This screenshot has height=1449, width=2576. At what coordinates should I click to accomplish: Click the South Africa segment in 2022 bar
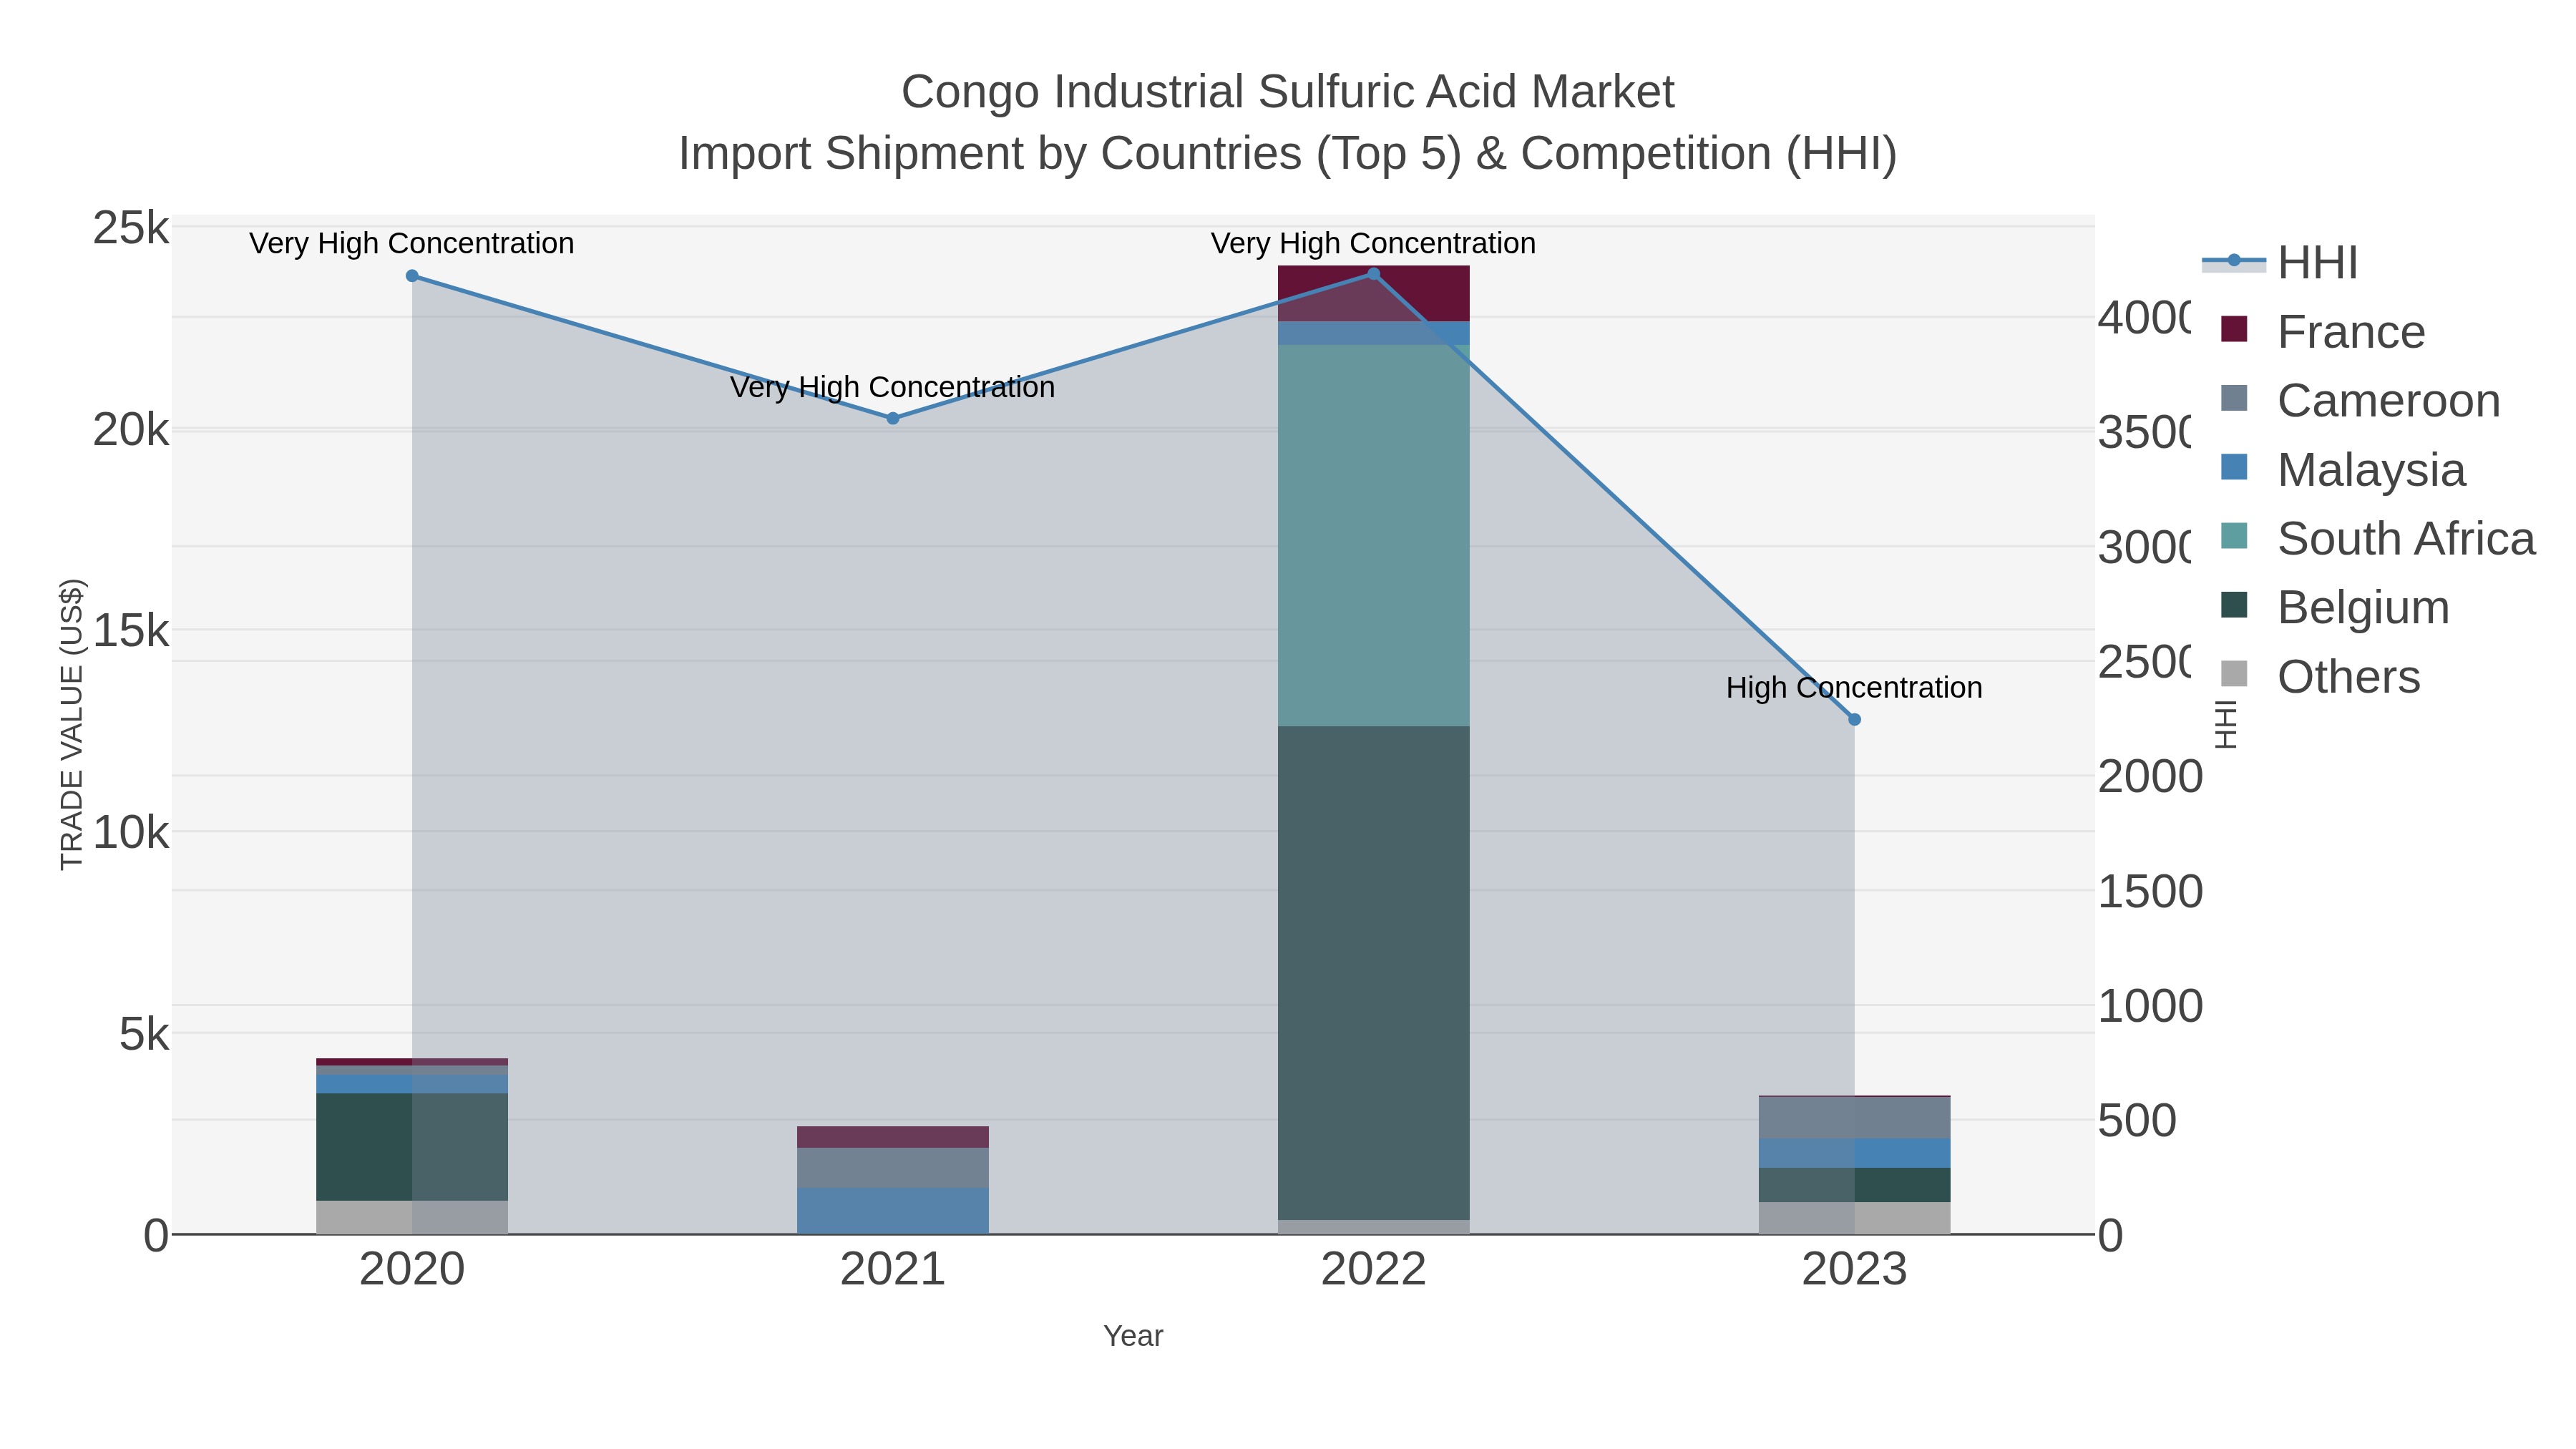point(1373,536)
